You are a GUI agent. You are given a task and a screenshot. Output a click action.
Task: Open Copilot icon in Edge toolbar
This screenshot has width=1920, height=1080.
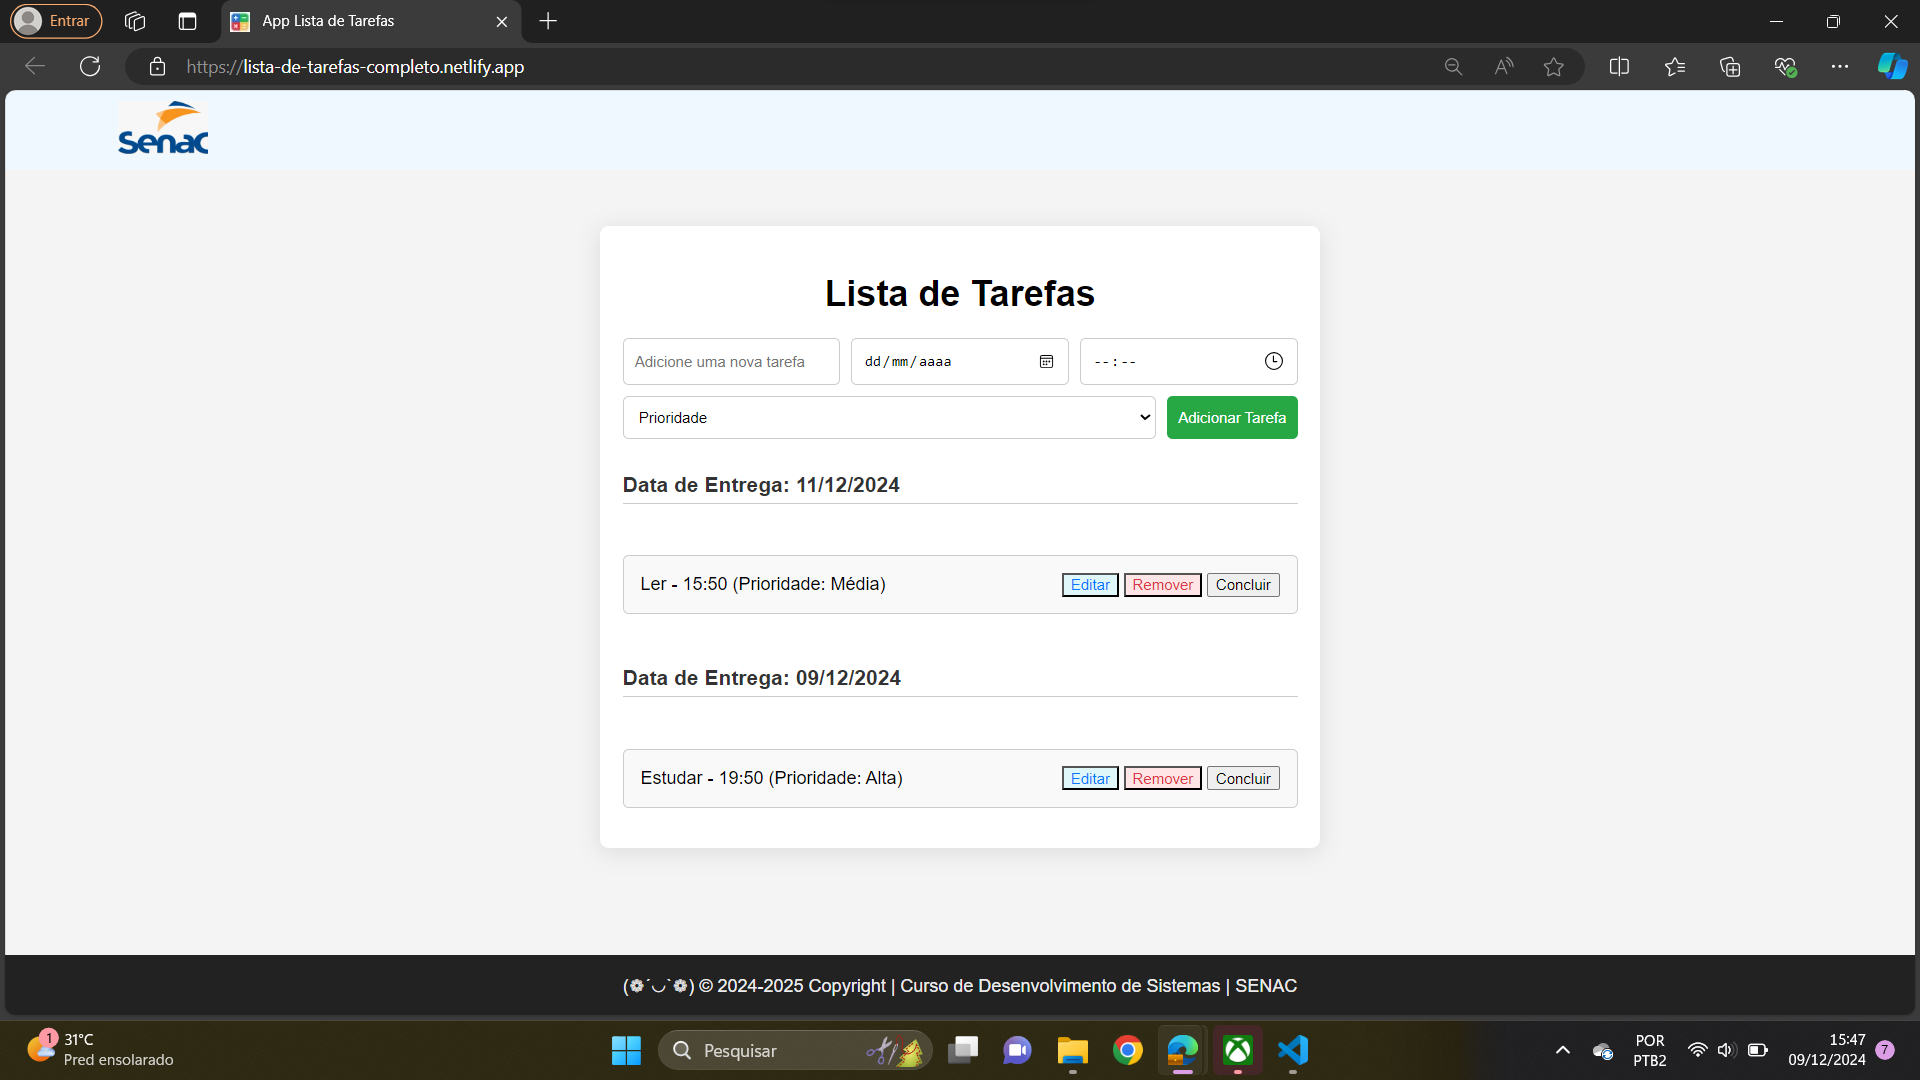[x=1892, y=67]
